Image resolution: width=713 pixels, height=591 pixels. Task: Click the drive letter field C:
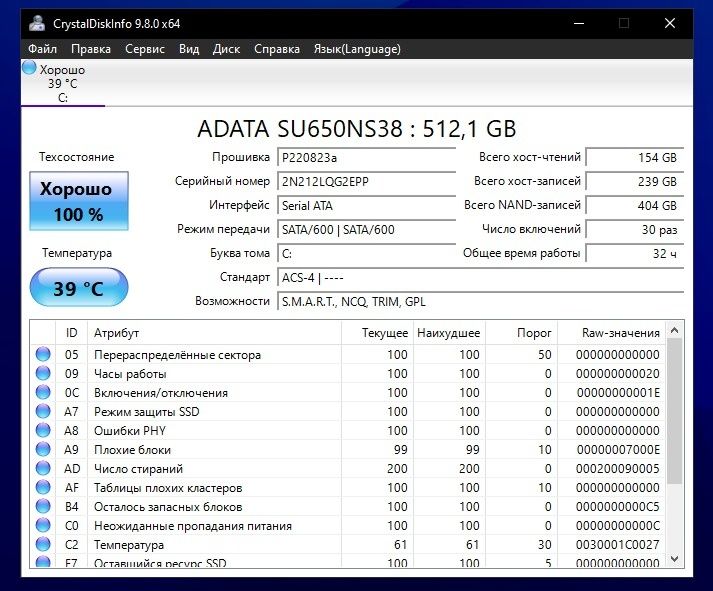pyautogui.click(x=367, y=254)
